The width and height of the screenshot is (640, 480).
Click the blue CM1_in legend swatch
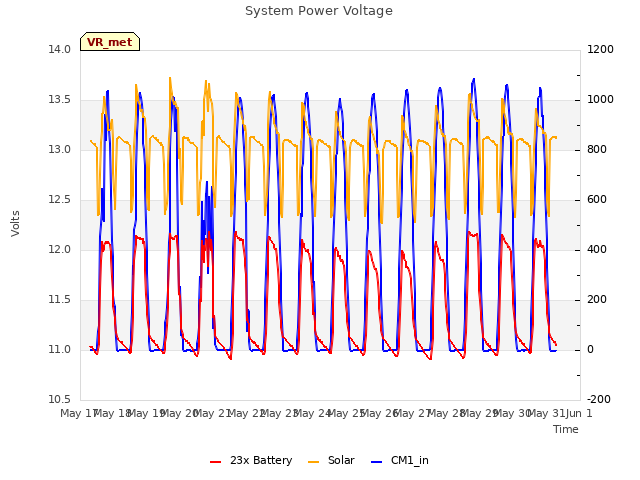pyautogui.click(x=377, y=461)
